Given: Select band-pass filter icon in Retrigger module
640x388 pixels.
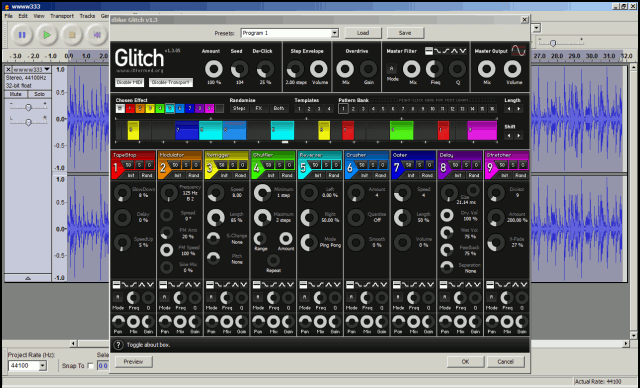Looking at the screenshot, I should coord(235,284).
